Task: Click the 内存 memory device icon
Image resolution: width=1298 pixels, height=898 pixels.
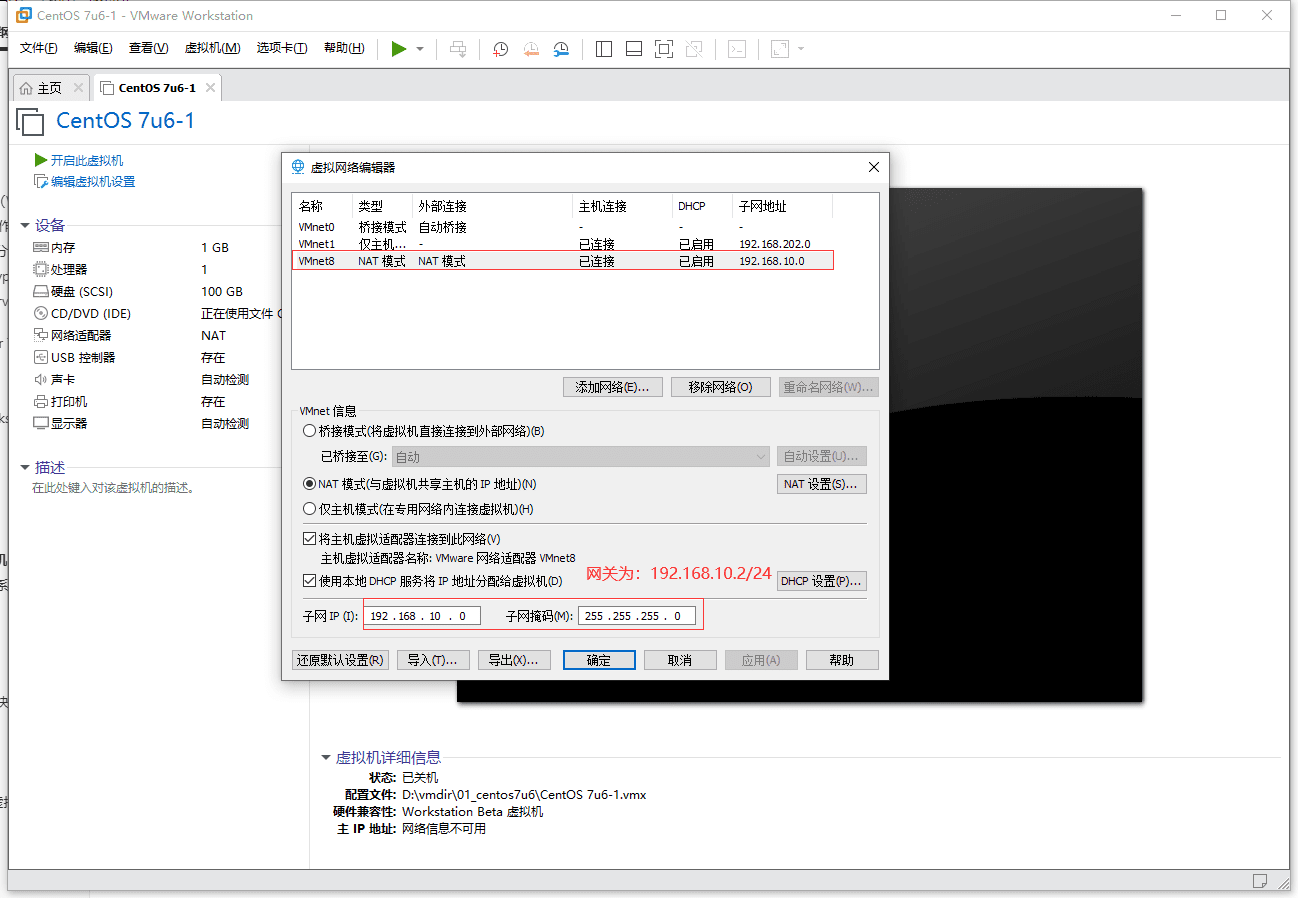Action: pyautogui.click(x=41, y=247)
